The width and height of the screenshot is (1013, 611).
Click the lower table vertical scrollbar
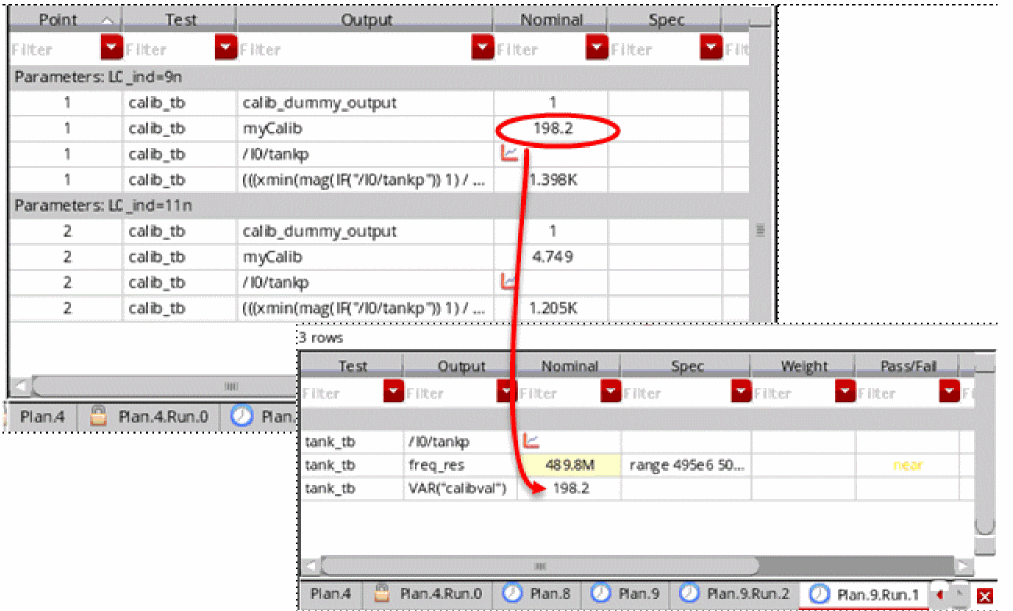pyautogui.click(x=984, y=452)
